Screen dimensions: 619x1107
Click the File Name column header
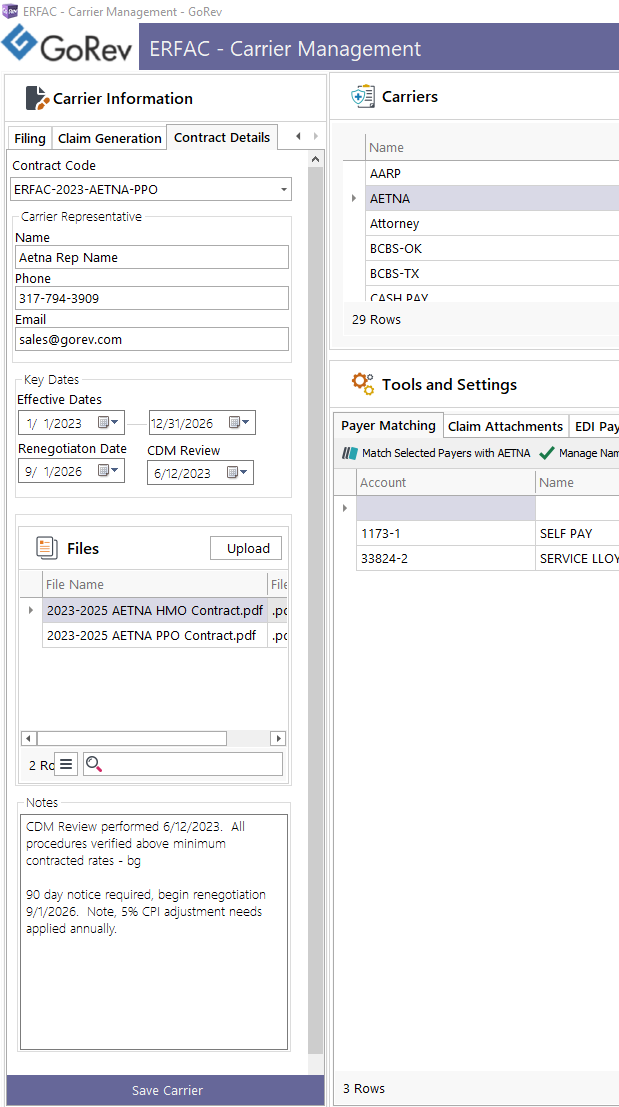tap(155, 585)
